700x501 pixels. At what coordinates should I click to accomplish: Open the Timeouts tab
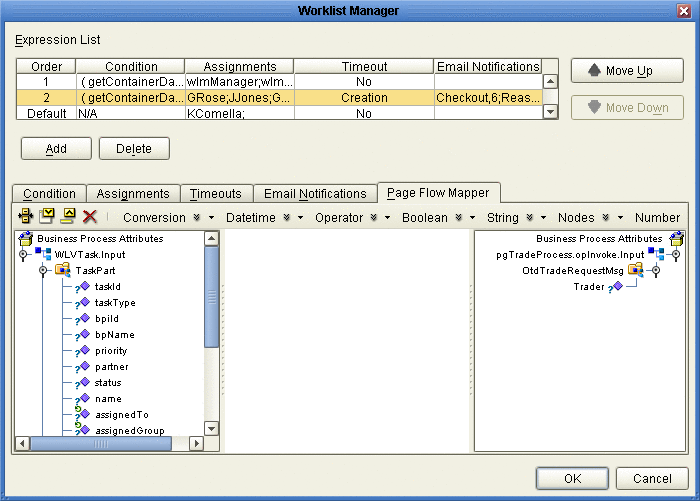pos(216,193)
